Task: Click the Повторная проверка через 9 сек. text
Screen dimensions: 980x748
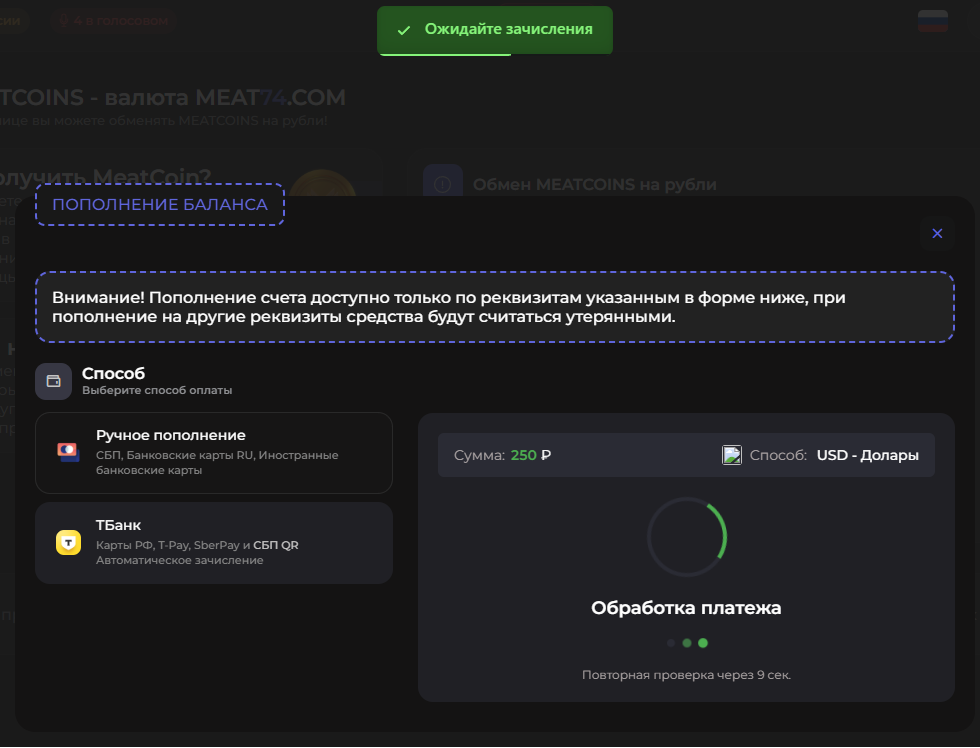Action: pos(686,675)
